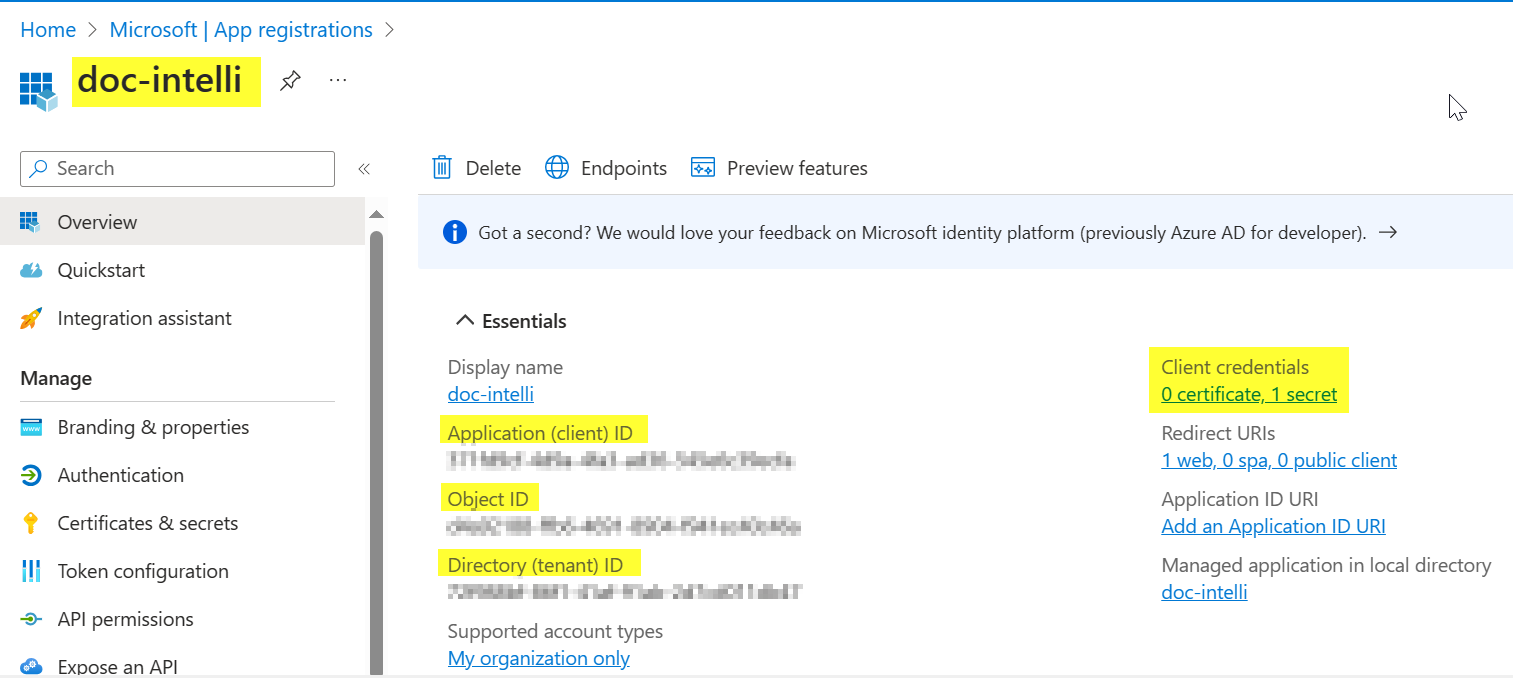Click the Authentication icon in the sidebar

[31, 475]
